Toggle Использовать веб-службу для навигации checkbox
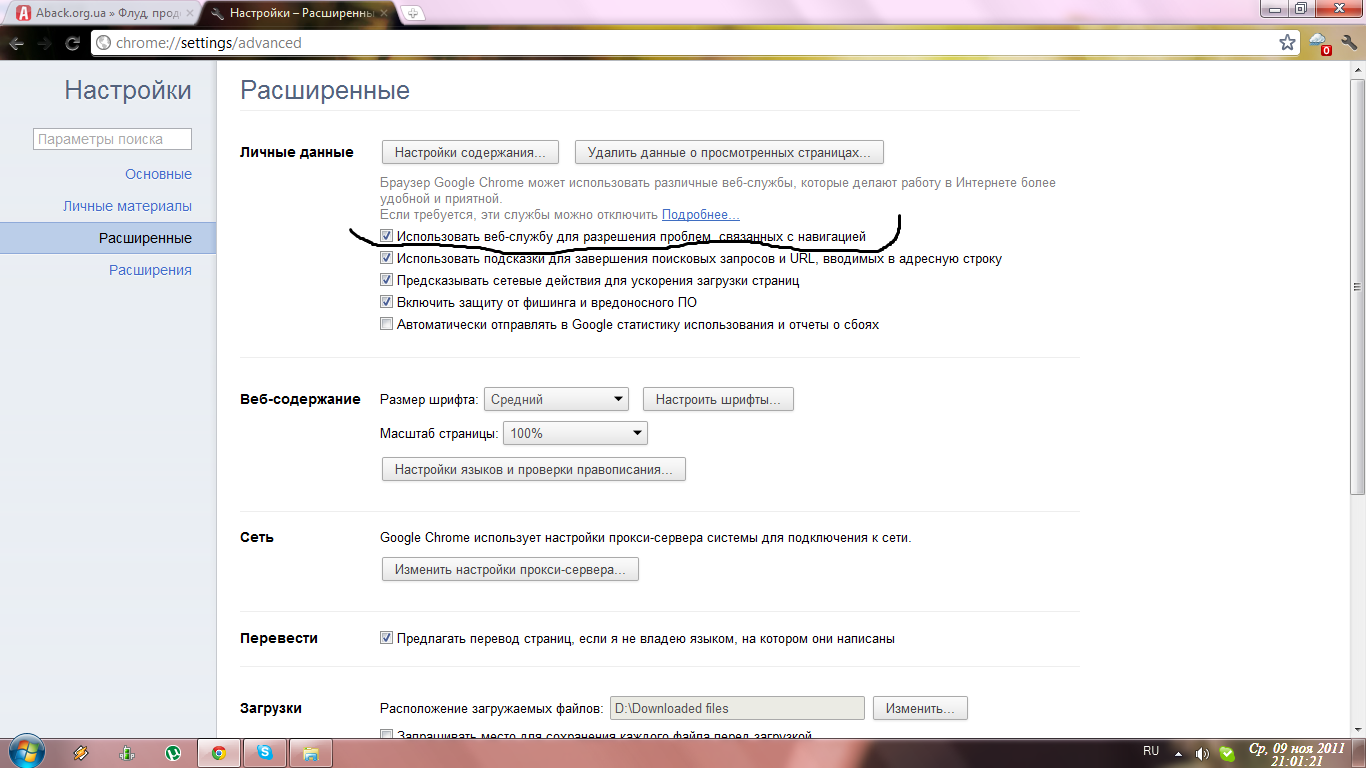The width and height of the screenshot is (1366, 768). [x=387, y=237]
